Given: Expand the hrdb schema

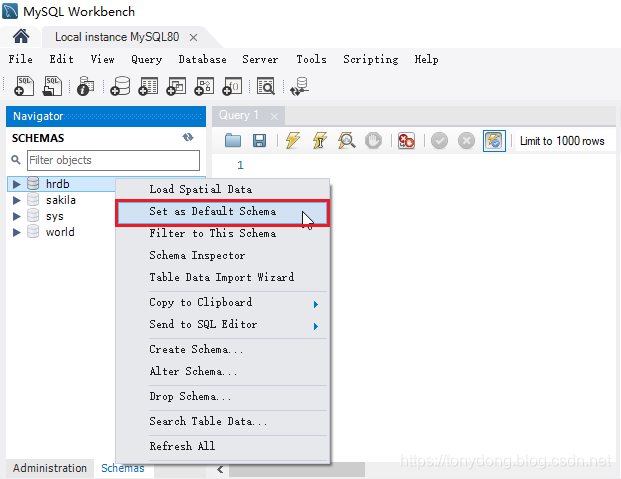Looking at the screenshot, I should pos(16,184).
